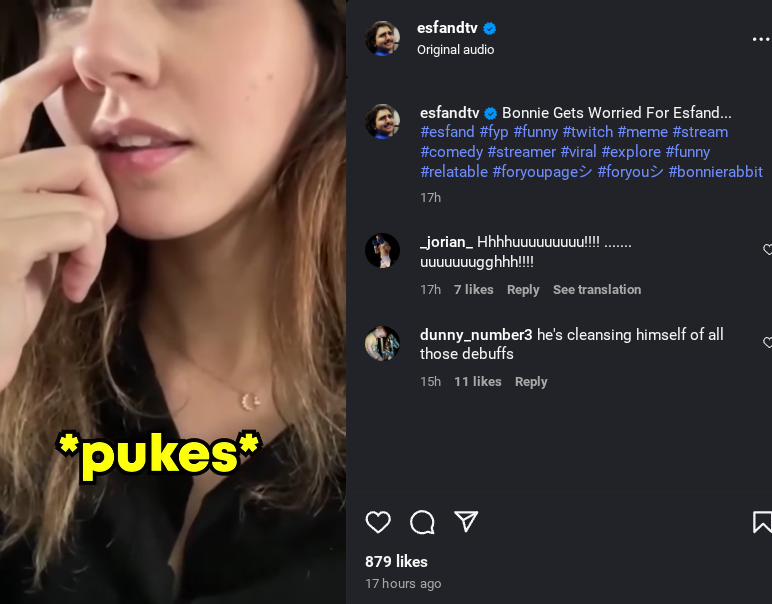This screenshot has width=772, height=604.
Task: Click the esfandtv username in header
Action: tap(447, 28)
